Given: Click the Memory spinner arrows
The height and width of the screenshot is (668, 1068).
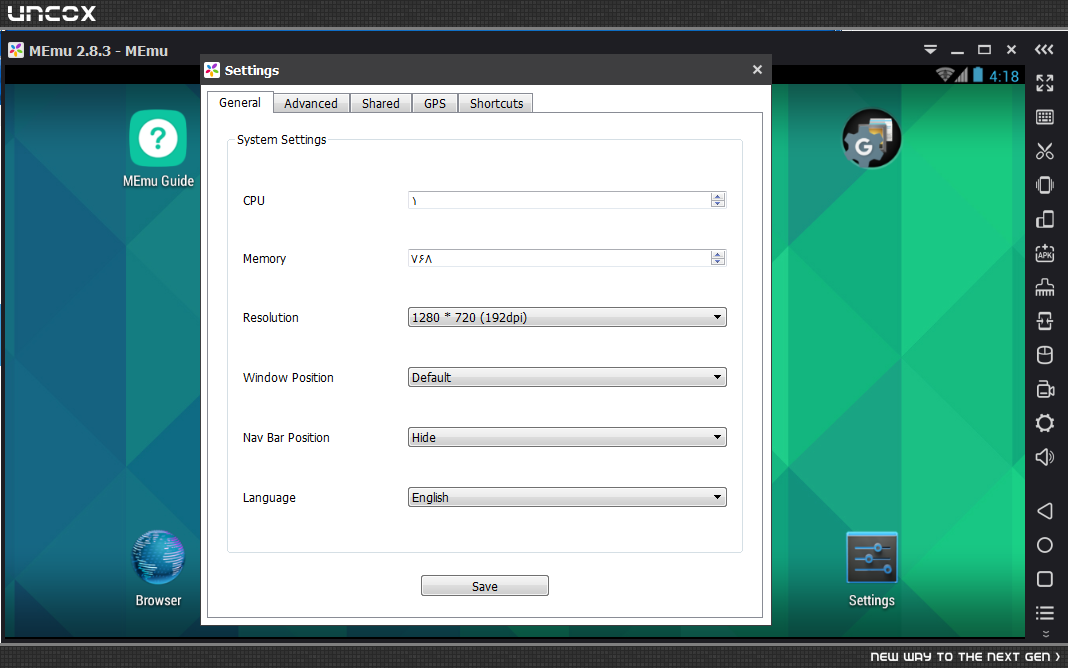Looking at the screenshot, I should (718, 258).
